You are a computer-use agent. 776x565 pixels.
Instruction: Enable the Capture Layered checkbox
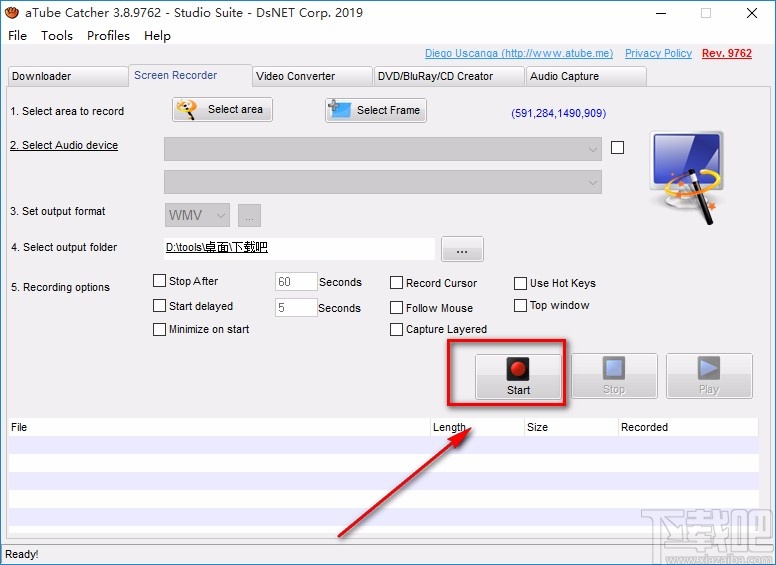pyautogui.click(x=396, y=330)
